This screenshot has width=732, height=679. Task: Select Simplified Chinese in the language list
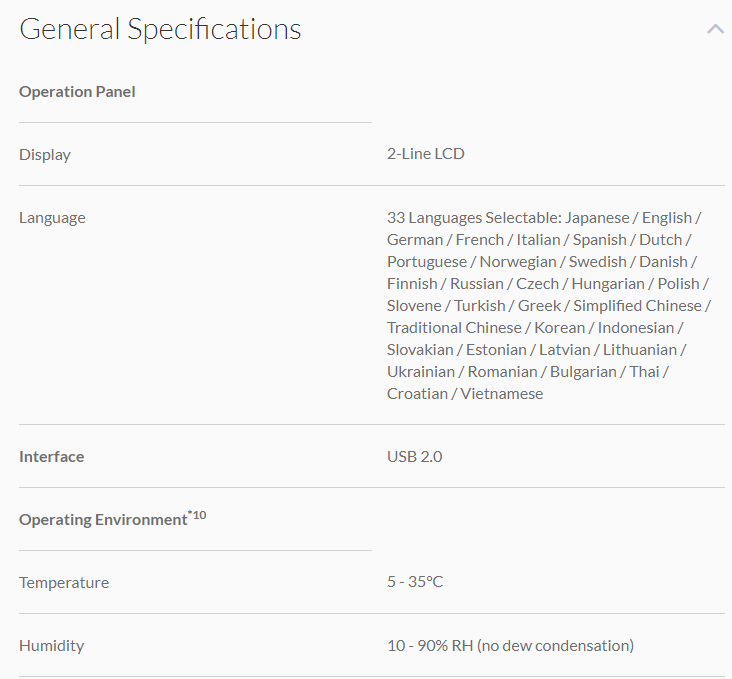coord(637,306)
